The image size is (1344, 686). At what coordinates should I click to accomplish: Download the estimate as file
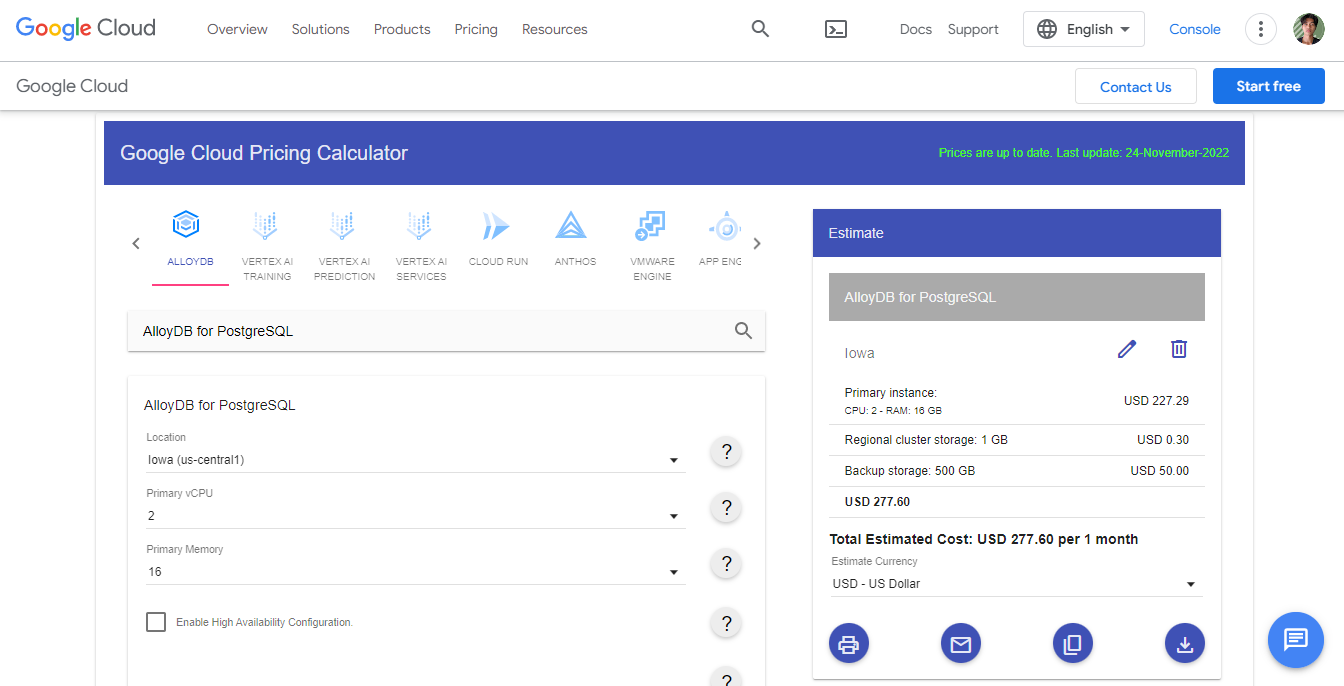point(1185,644)
